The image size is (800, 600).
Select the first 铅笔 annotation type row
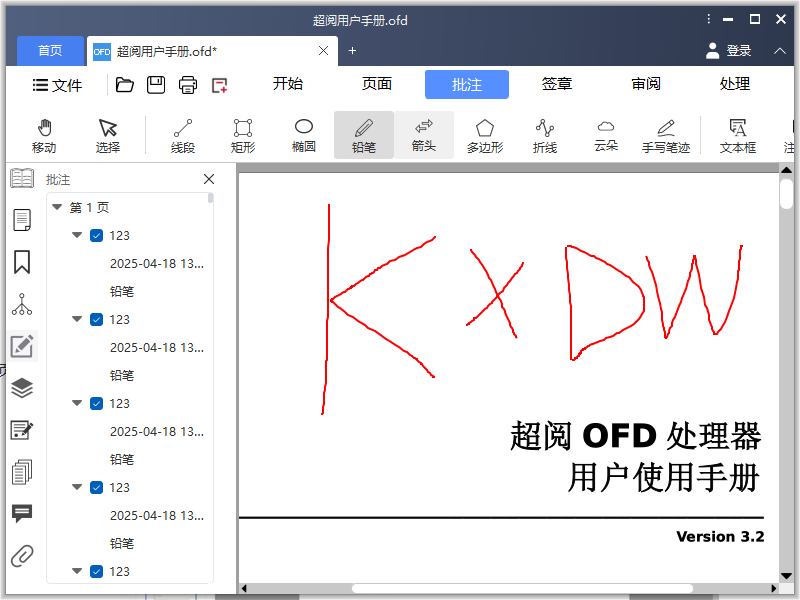click(x=122, y=291)
